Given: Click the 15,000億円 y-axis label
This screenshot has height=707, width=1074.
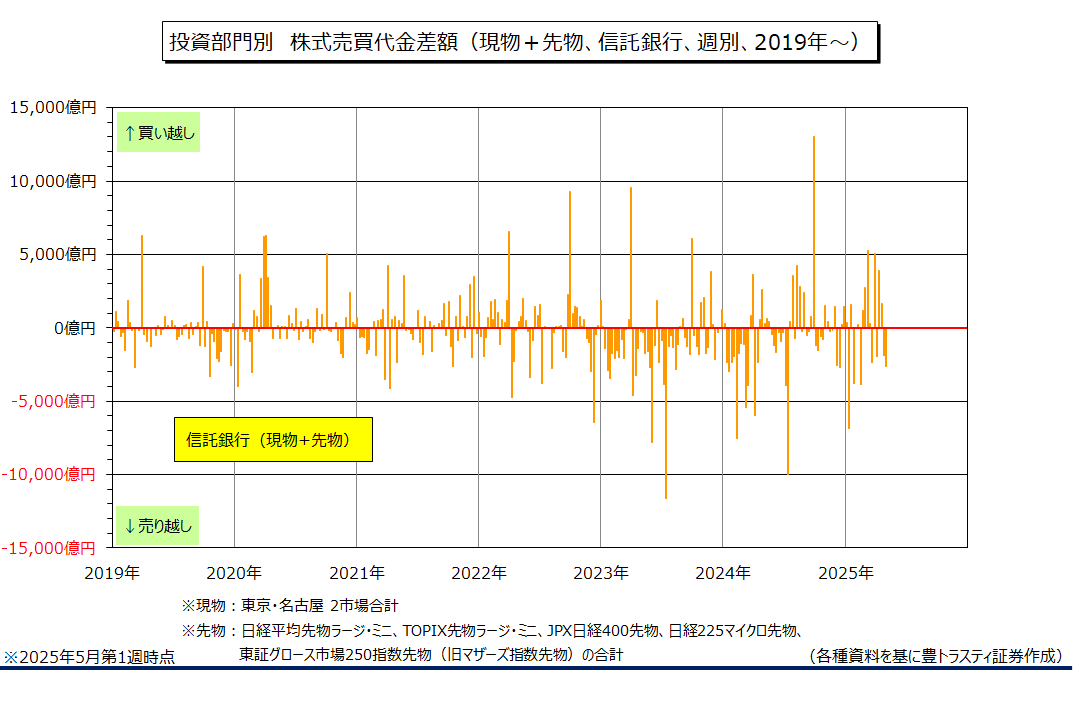Looking at the screenshot, I should (52, 108).
